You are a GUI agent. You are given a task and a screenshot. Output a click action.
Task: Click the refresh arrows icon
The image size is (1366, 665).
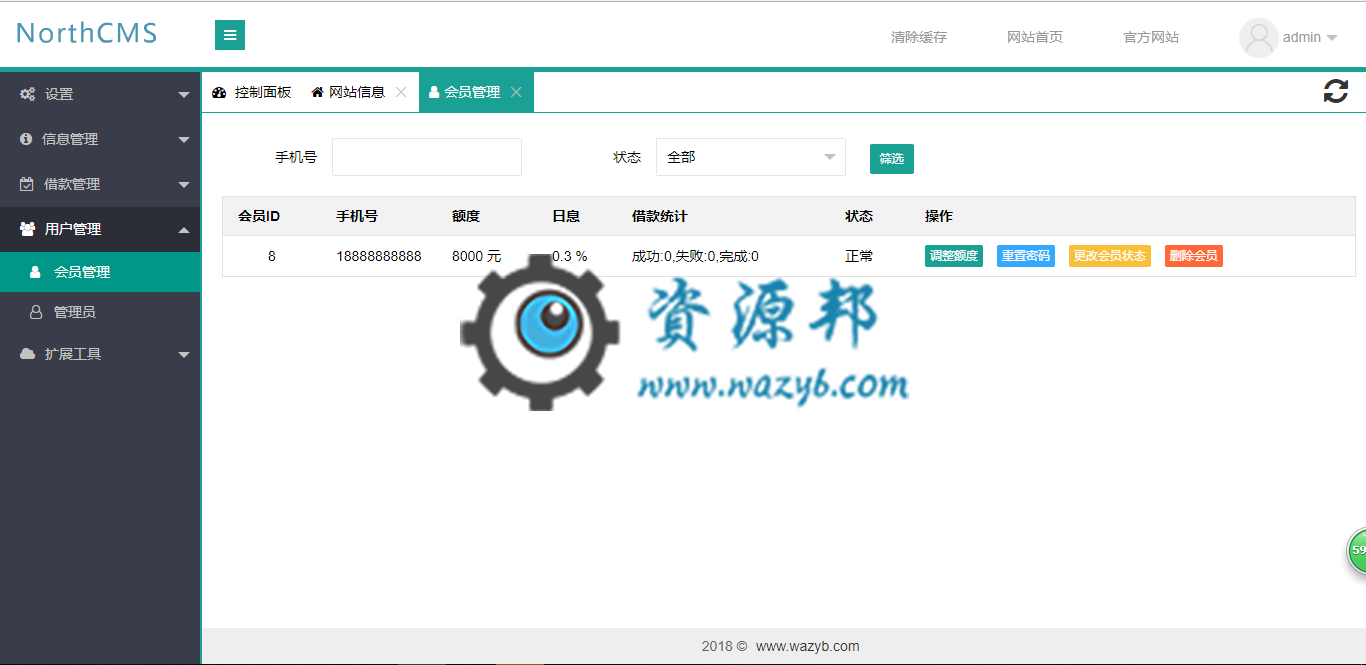tap(1336, 92)
